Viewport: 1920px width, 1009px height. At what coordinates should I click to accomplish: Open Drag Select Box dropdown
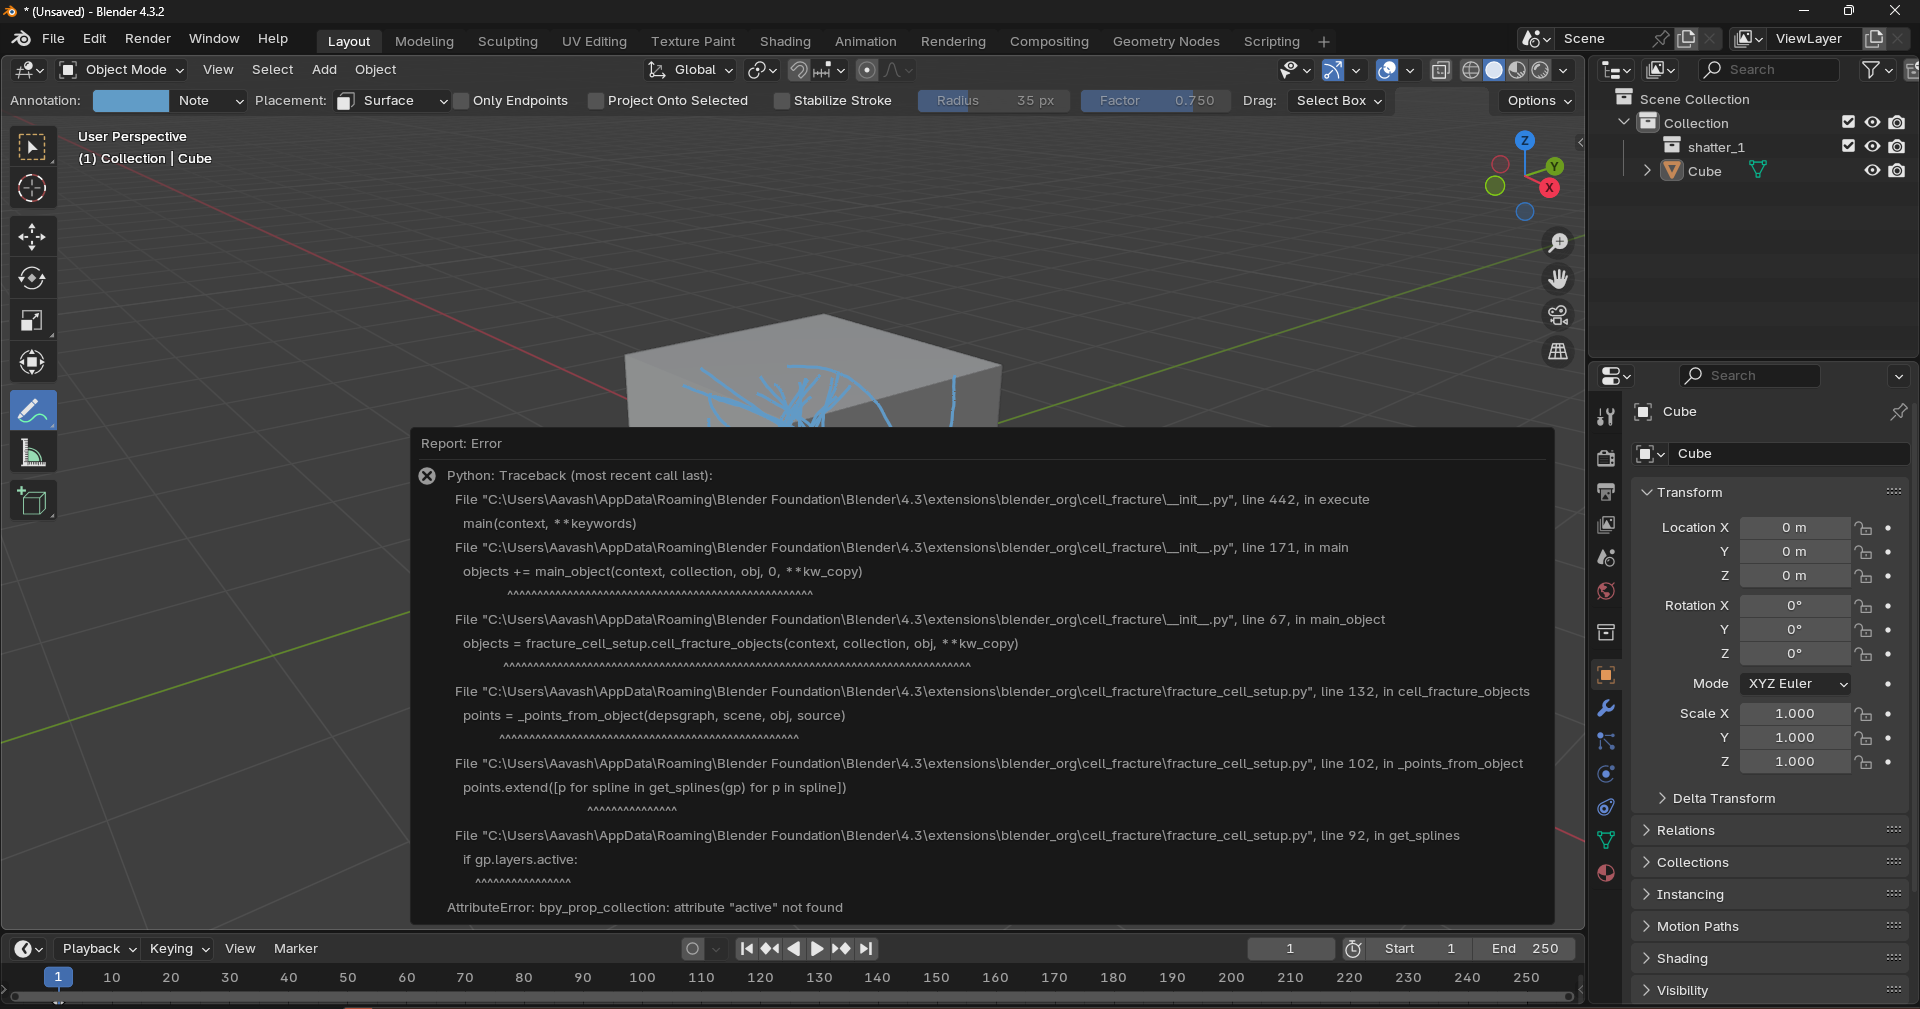point(1338,101)
